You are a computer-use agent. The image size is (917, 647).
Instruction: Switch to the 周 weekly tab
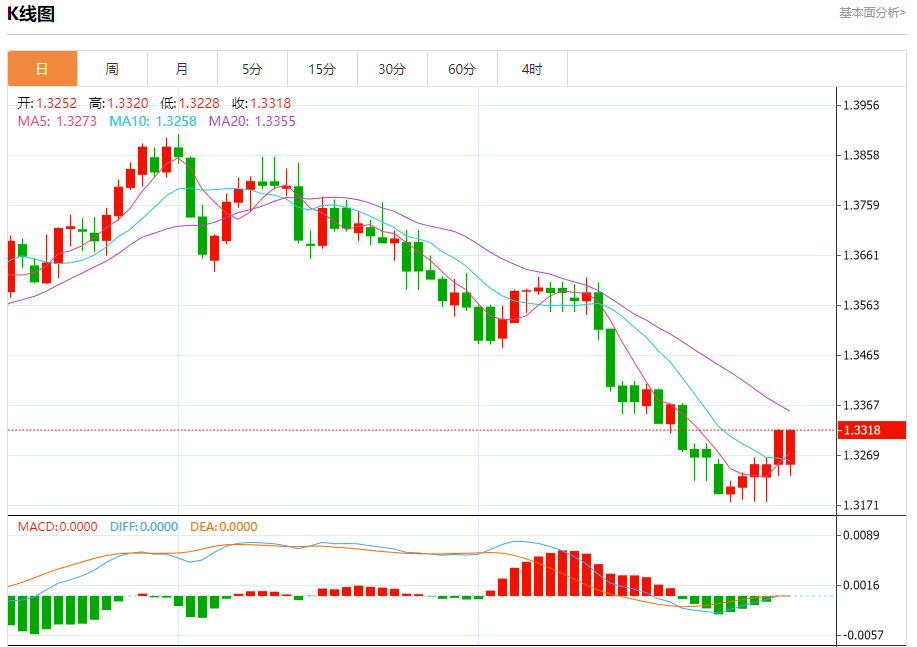pos(112,69)
